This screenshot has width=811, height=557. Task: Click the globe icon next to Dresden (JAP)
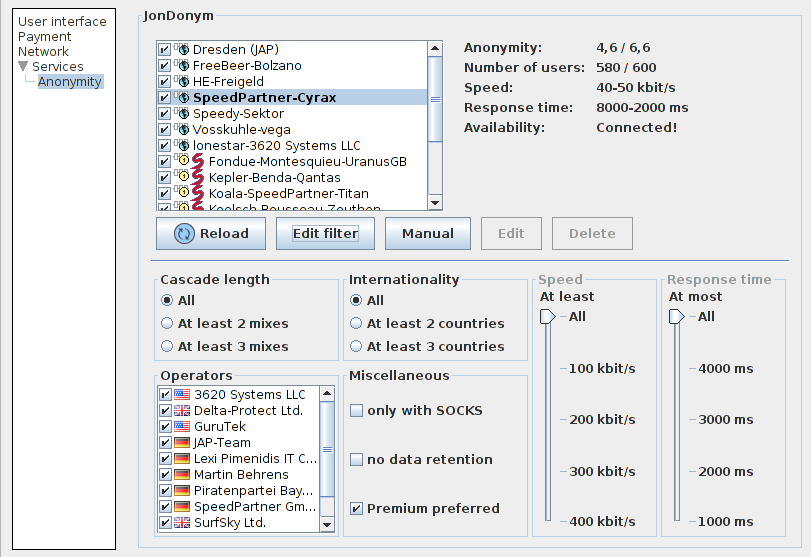184,50
